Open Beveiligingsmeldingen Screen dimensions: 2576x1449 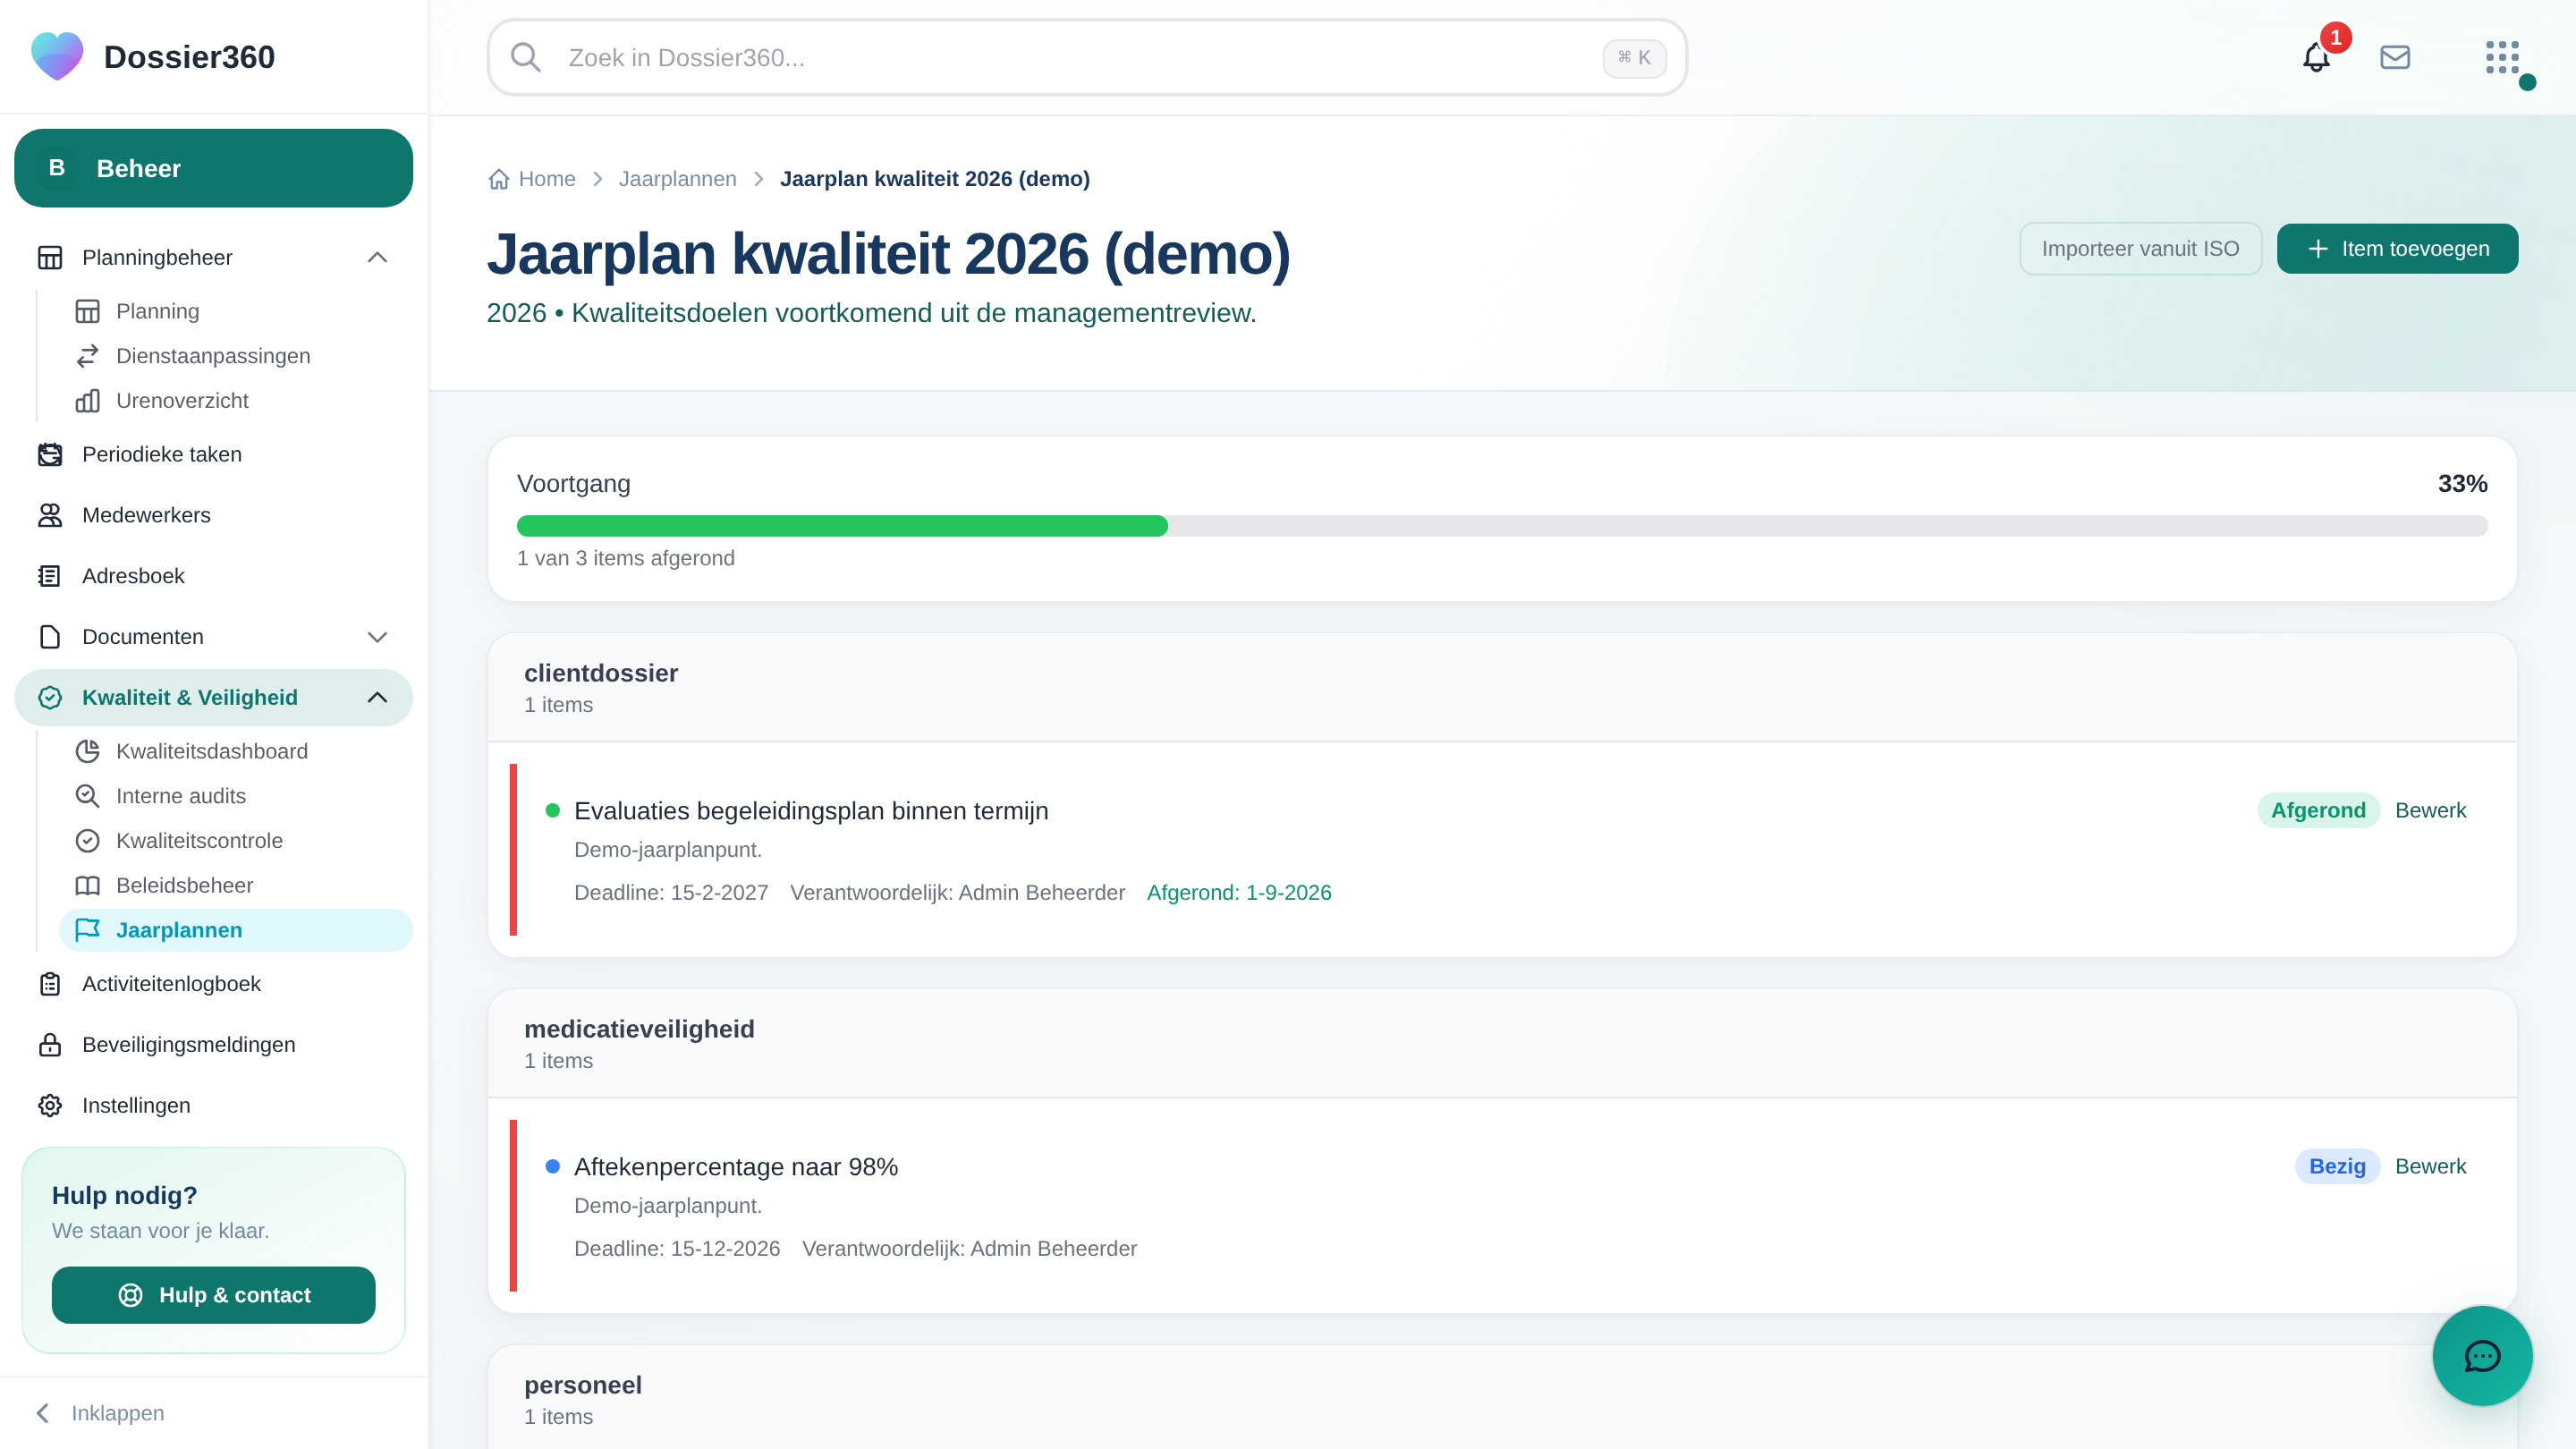213,1044
